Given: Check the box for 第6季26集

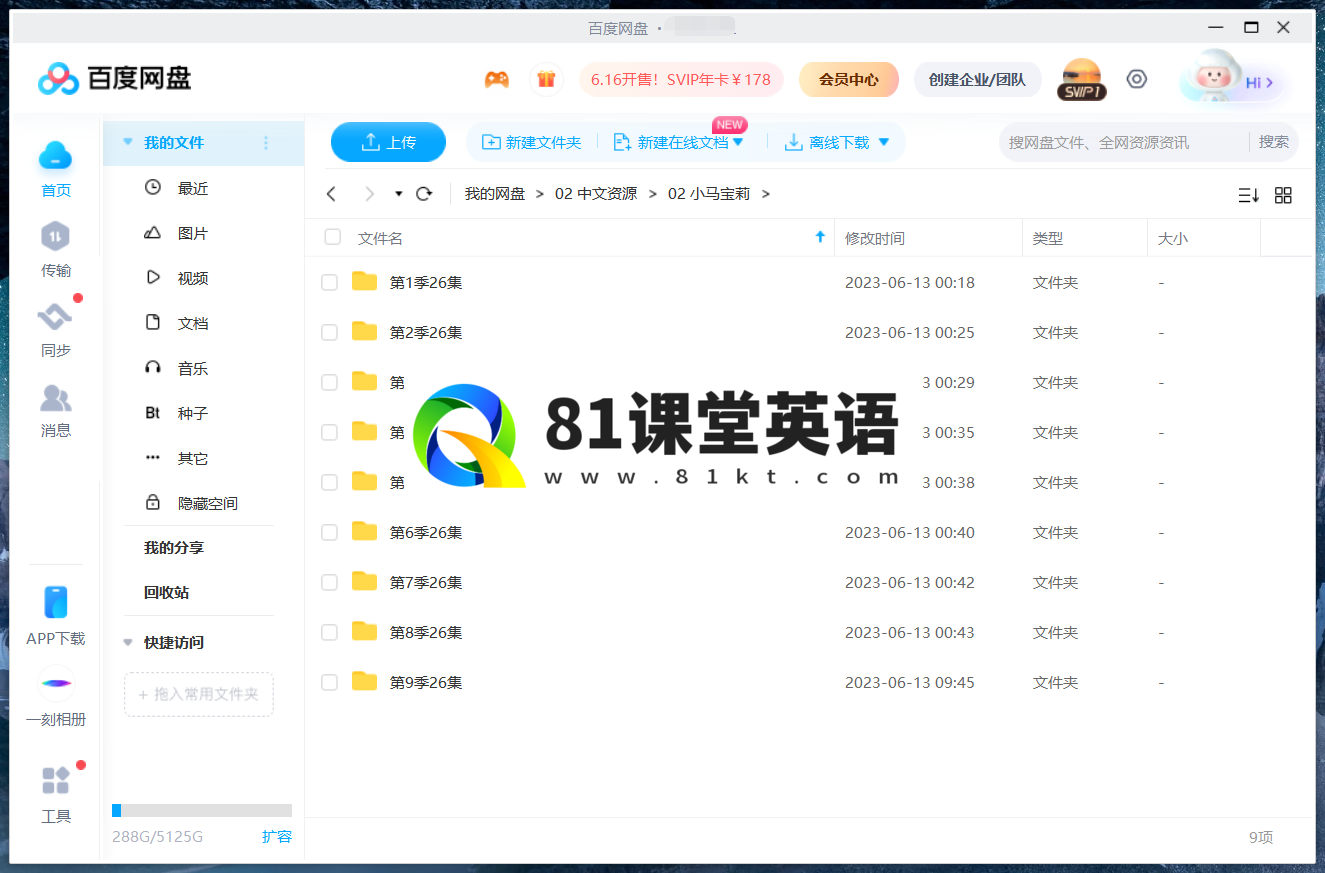Looking at the screenshot, I should 329,533.
